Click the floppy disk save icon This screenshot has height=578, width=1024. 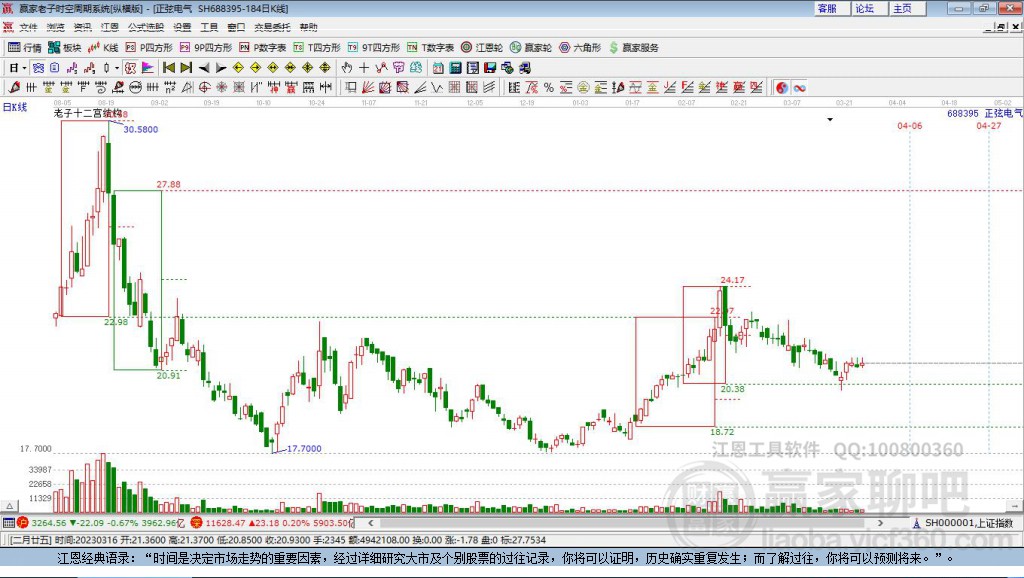coord(490,67)
